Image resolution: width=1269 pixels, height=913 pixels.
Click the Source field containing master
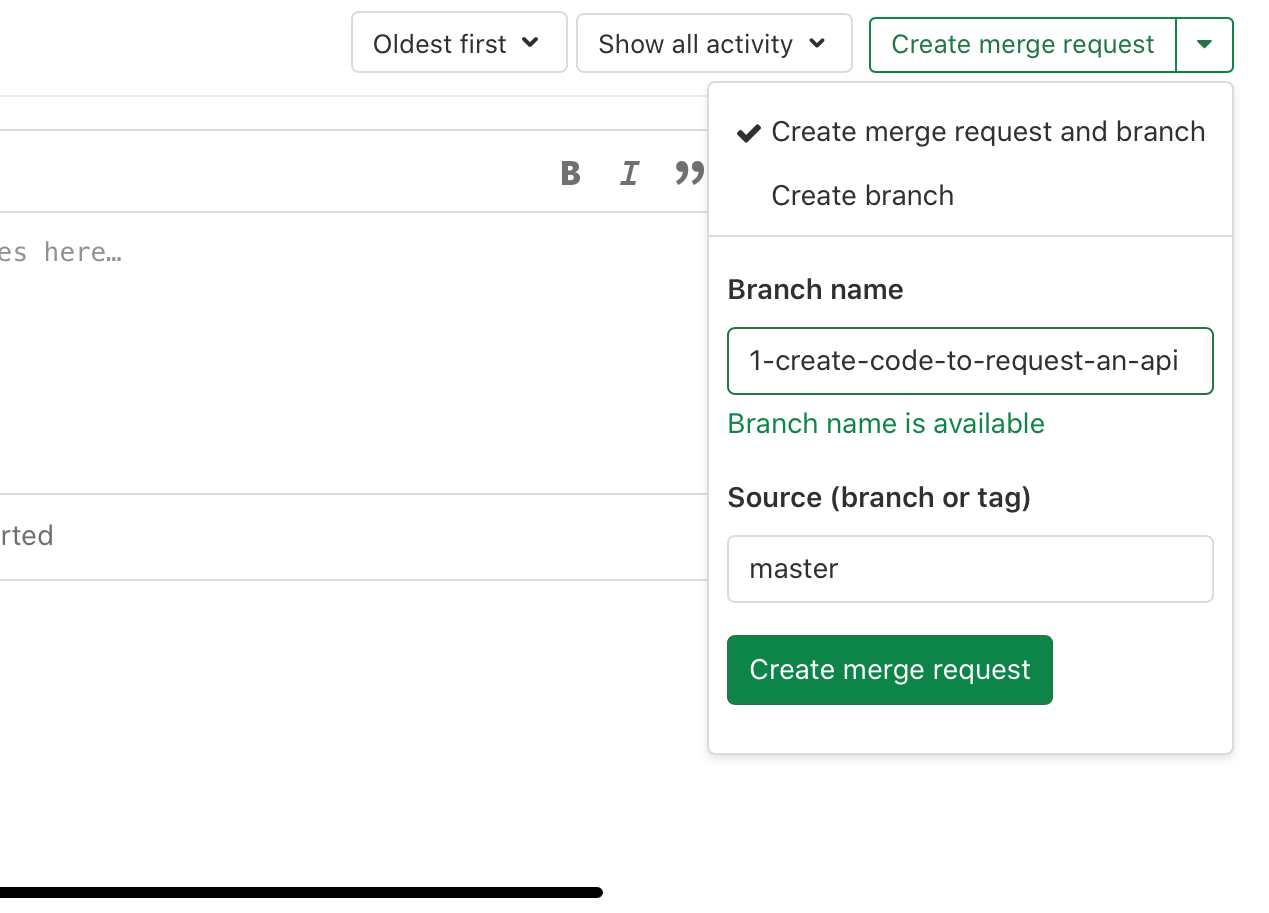point(969,569)
